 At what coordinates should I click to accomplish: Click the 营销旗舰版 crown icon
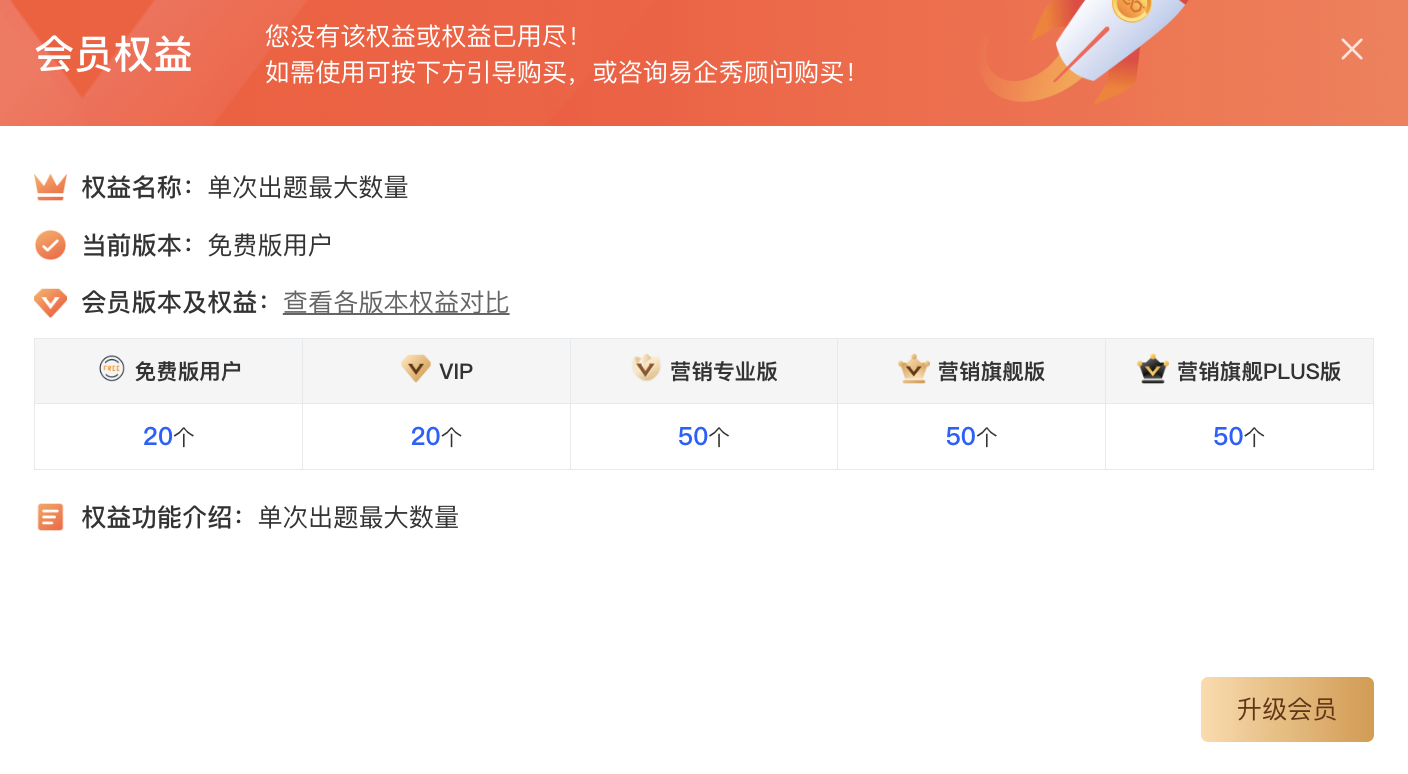(914, 369)
